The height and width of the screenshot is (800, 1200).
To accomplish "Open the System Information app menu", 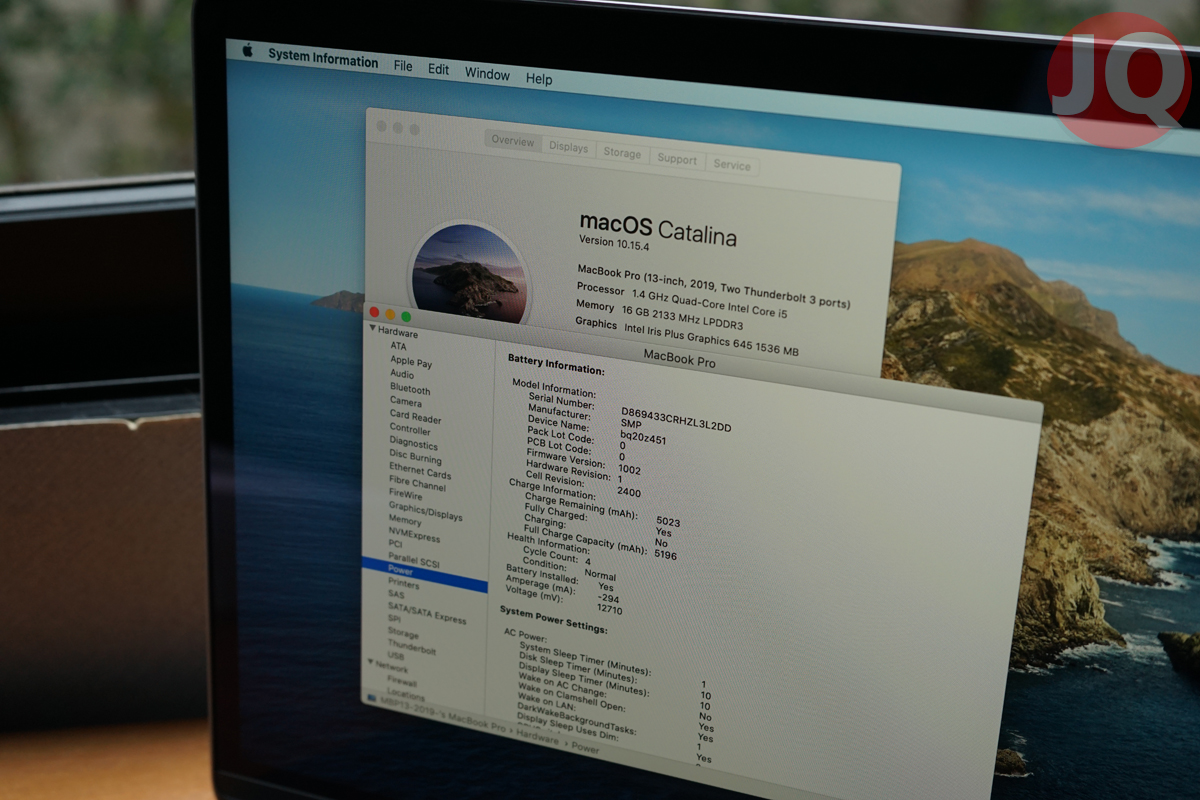I will point(323,58).
